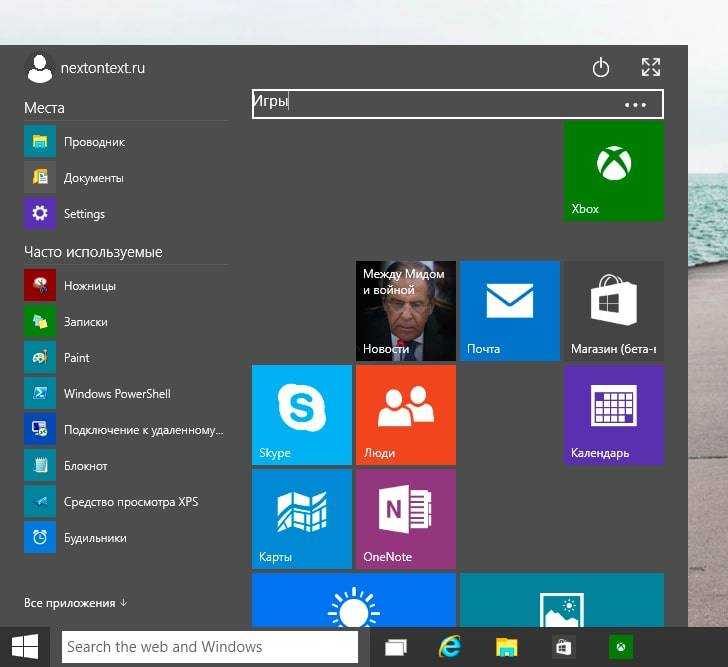Image resolution: width=728 pixels, height=667 pixels.
Task: Open the Новости news tile
Action: tap(405, 310)
